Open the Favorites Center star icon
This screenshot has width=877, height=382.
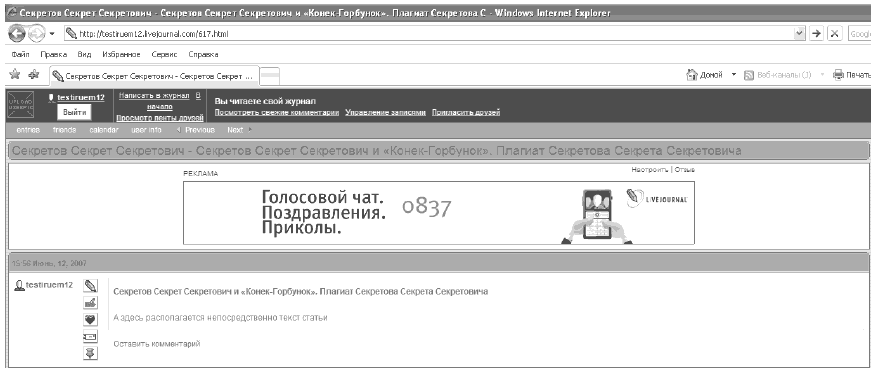tap(15, 74)
